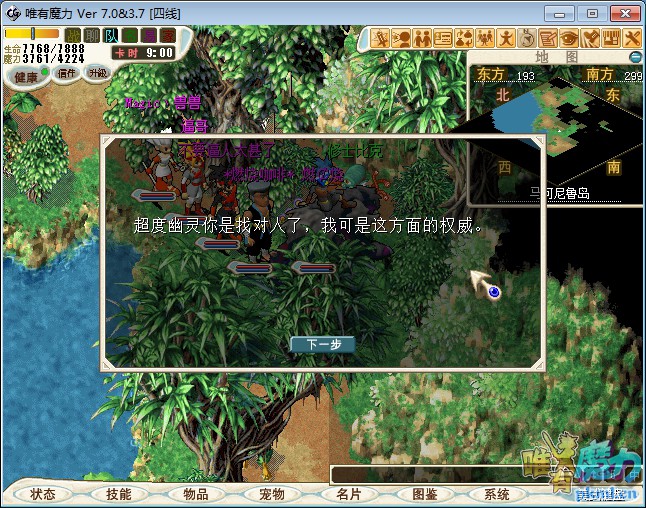646x508 pixels.
Task: Click the character pose action icon
Action: [x=506, y=39]
